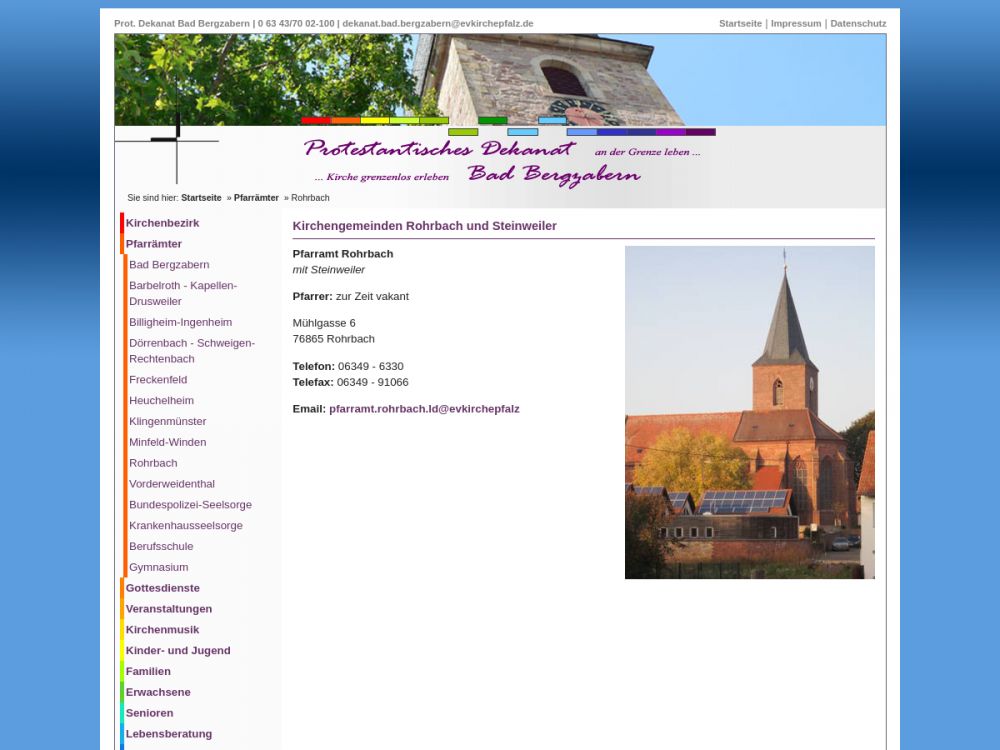Collapse the Pfarrämter menu section
The height and width of the screenshot is (750, 1000).
click(154, 244)
